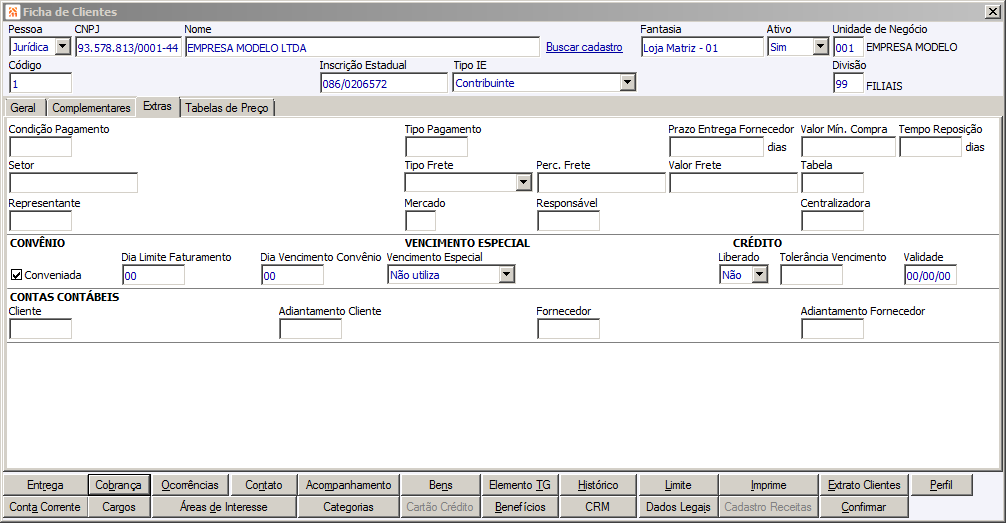The image size is (1006, 523).
Task: Open the Dados Legais button
Action: pyautogui.click(x=678, y=507)
